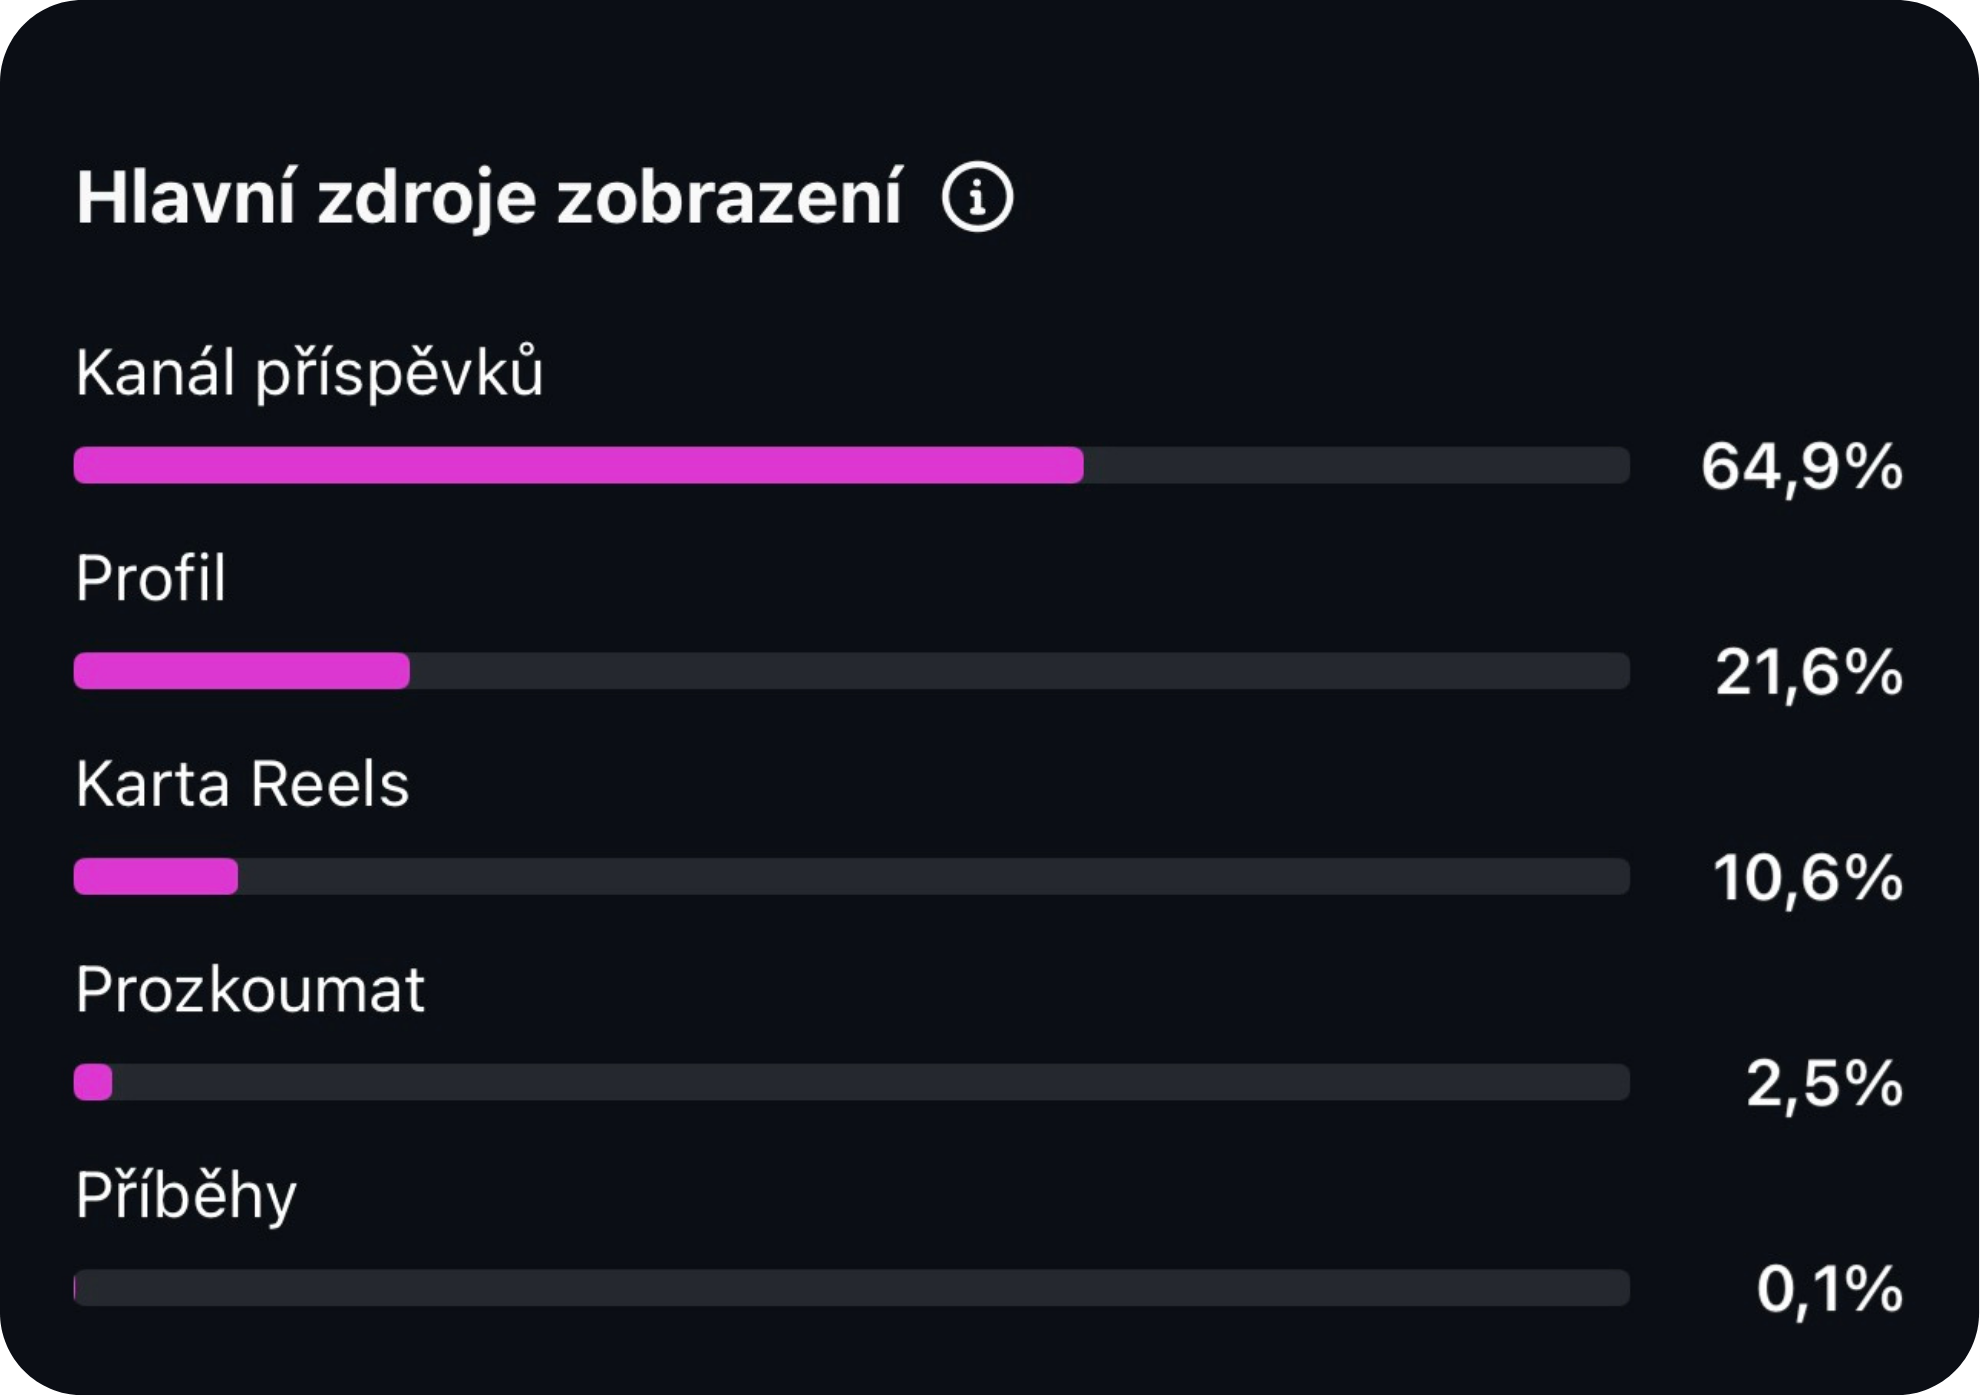
Task: Click empty gray part of Kanál příspěvků bar
Action: coord(1355,465)
